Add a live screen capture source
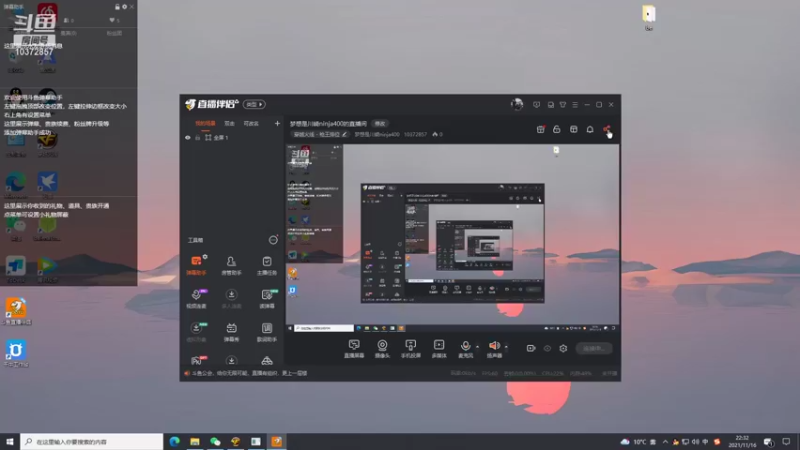The height and width of the screenshot is (450, 800). click(x=354, y=348)
